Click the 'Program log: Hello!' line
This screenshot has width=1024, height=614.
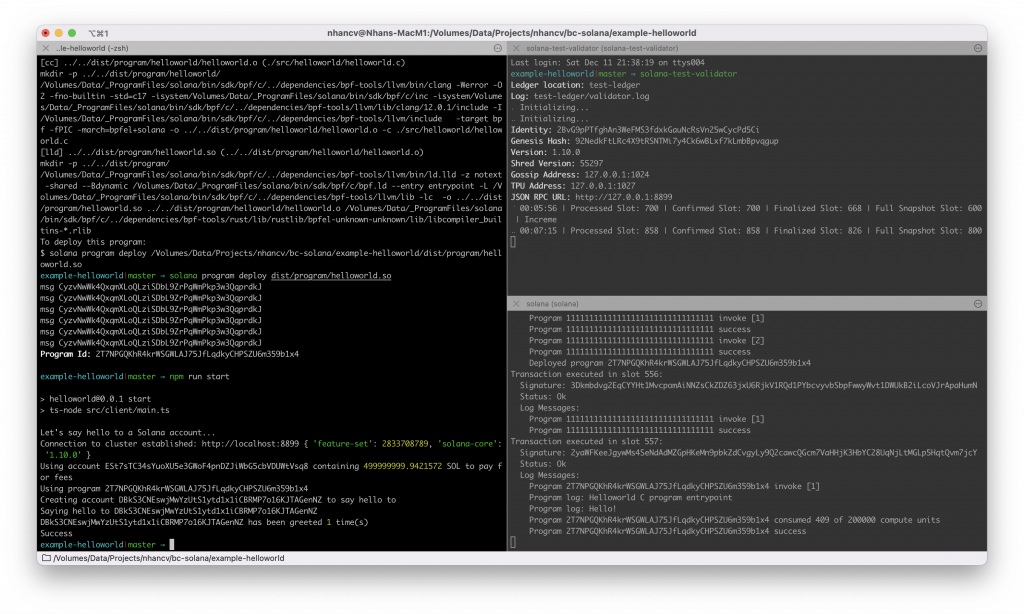pyautogui.click(x=573, y=509)
